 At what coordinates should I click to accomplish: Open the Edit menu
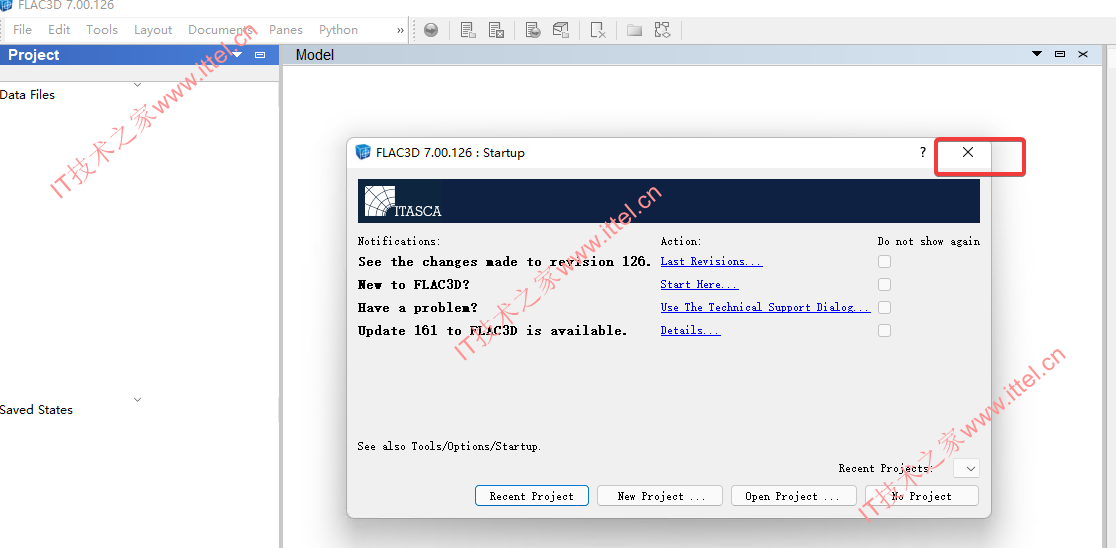coord(59,30)
